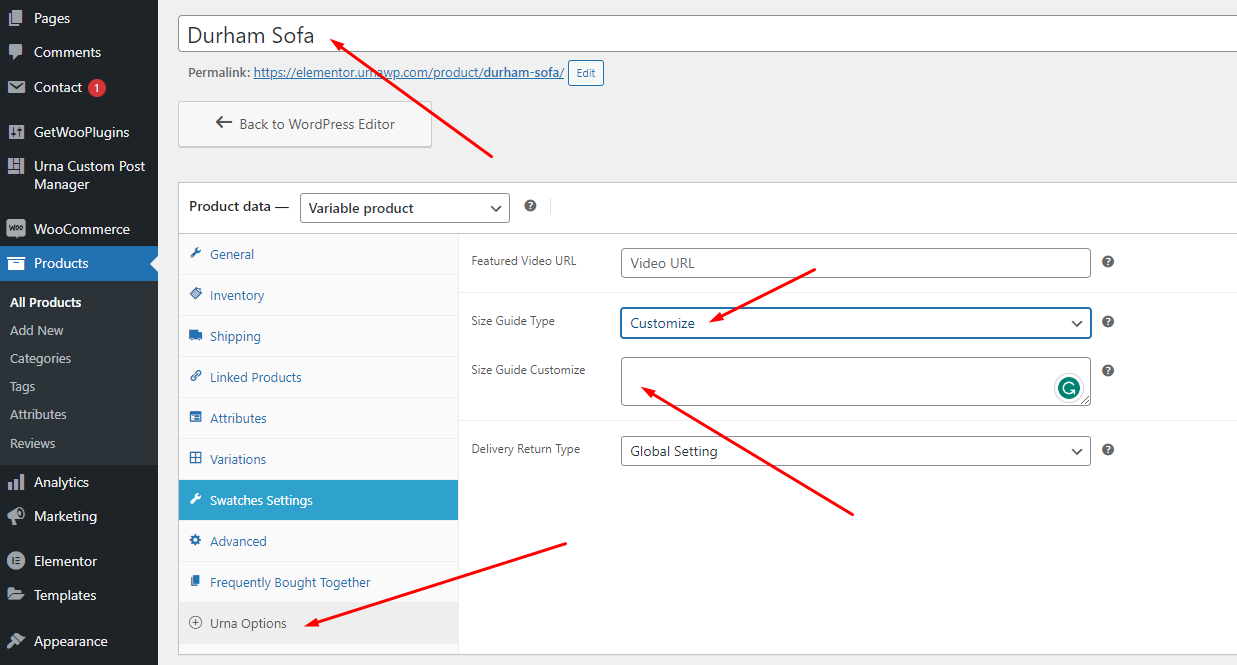Click help icon beside Delivery Return Type
The image size is (1237, 665).
pos(1108,450)
